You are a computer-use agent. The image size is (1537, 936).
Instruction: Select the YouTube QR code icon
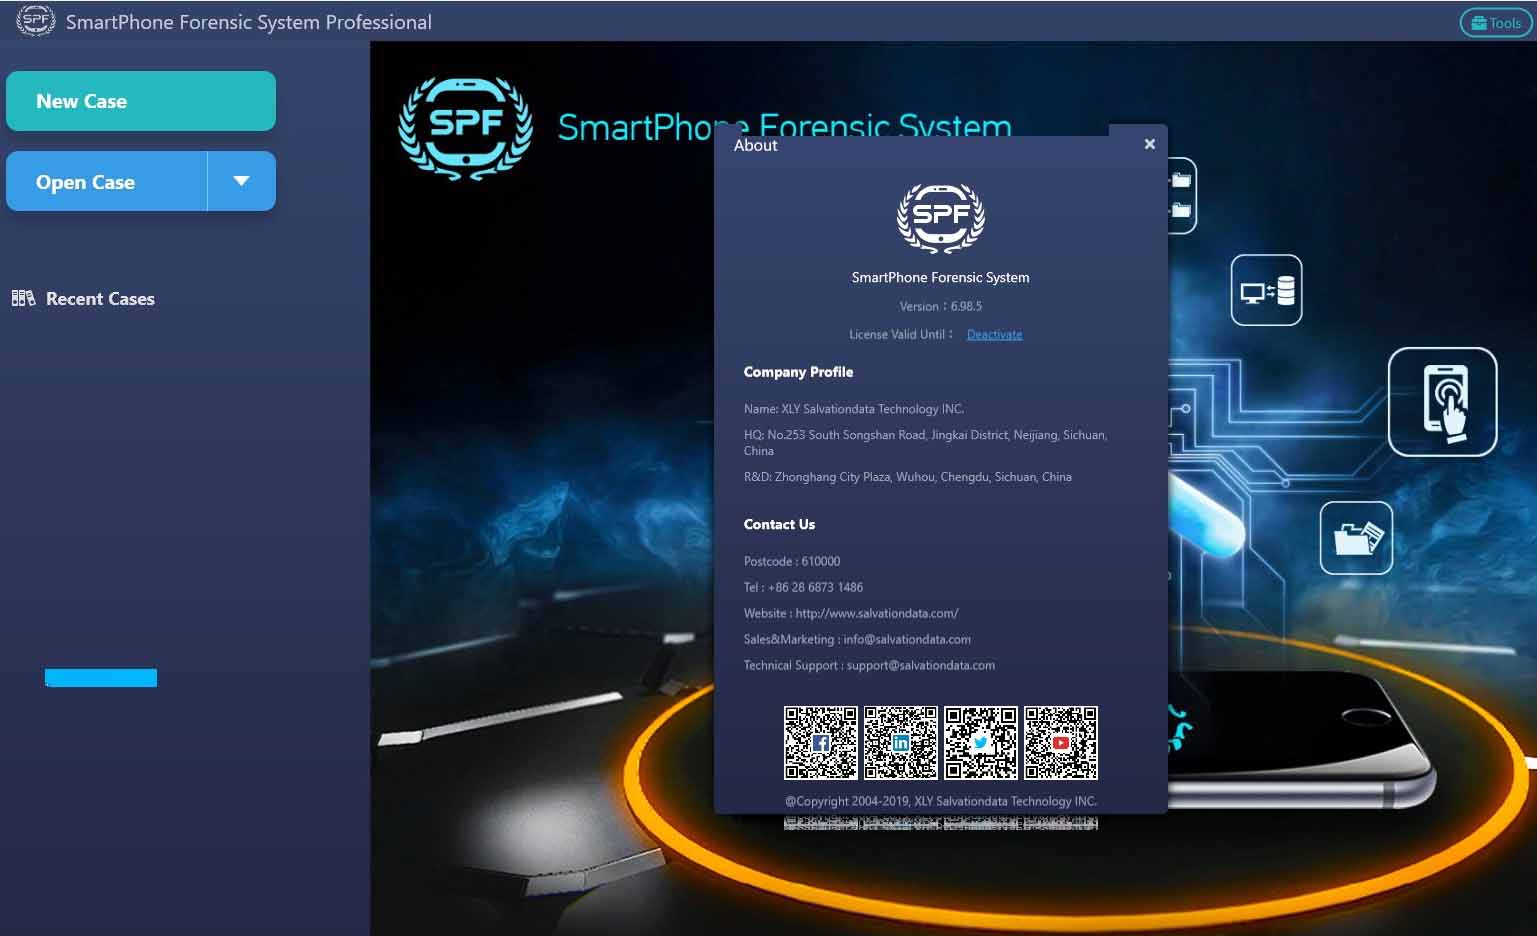tap(1060, 742)
